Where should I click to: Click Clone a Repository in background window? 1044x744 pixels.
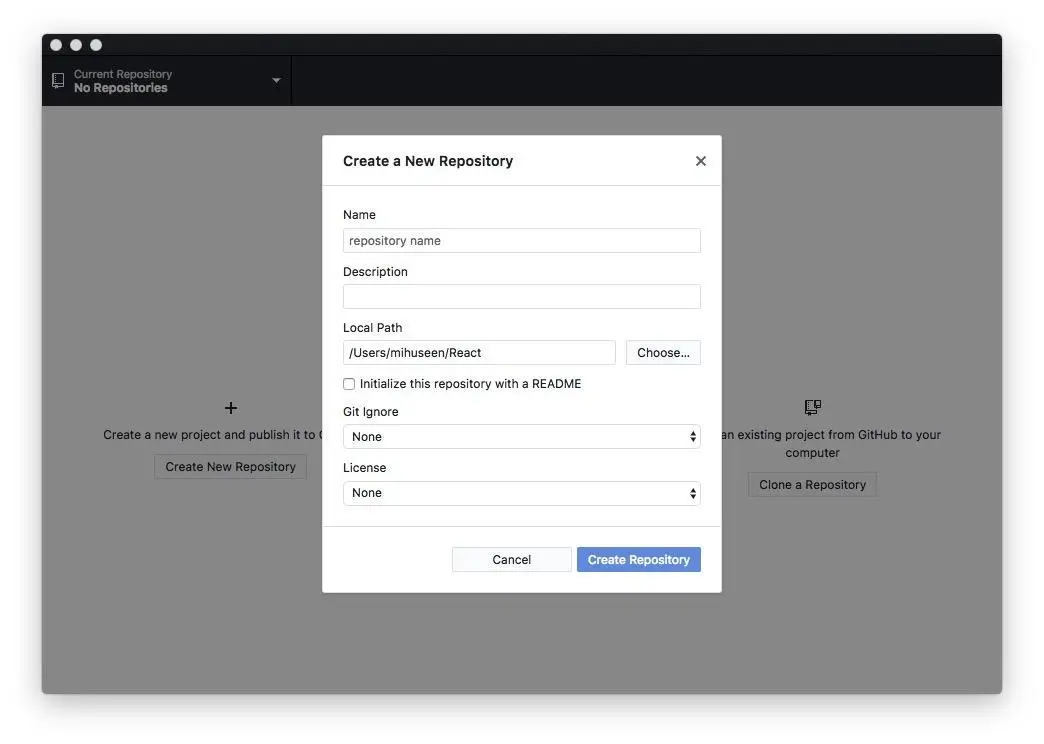point(812,485)
